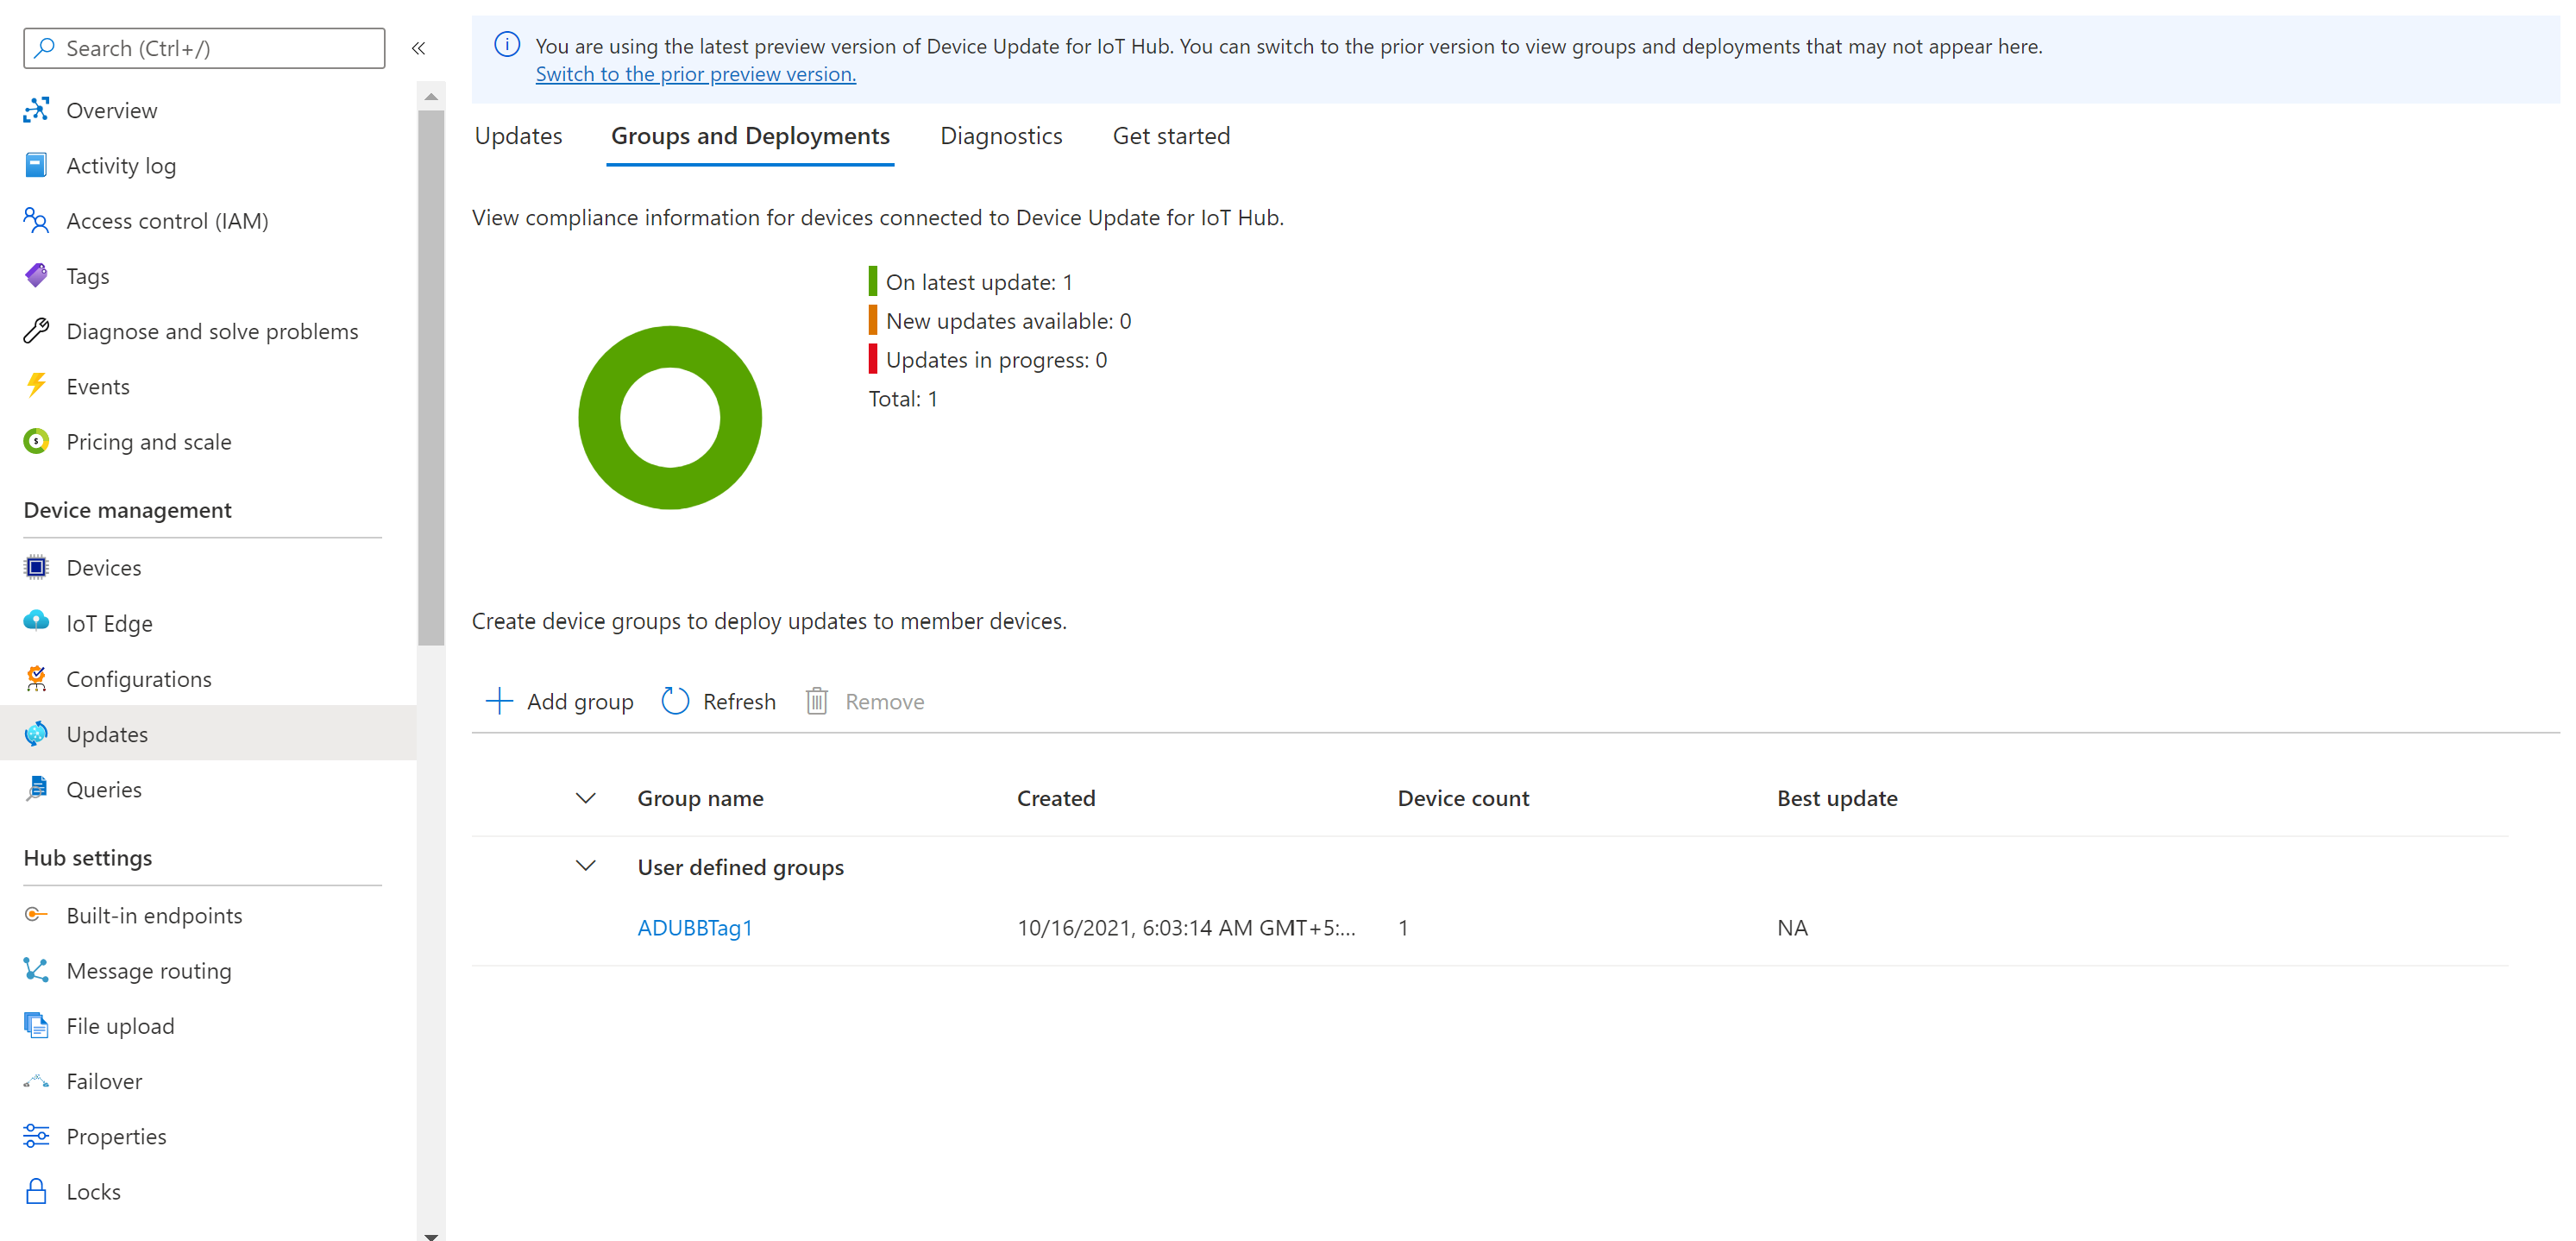Toggle the chevron beside Group name header
The image size is (2576, 1241).
click(586, 798)
